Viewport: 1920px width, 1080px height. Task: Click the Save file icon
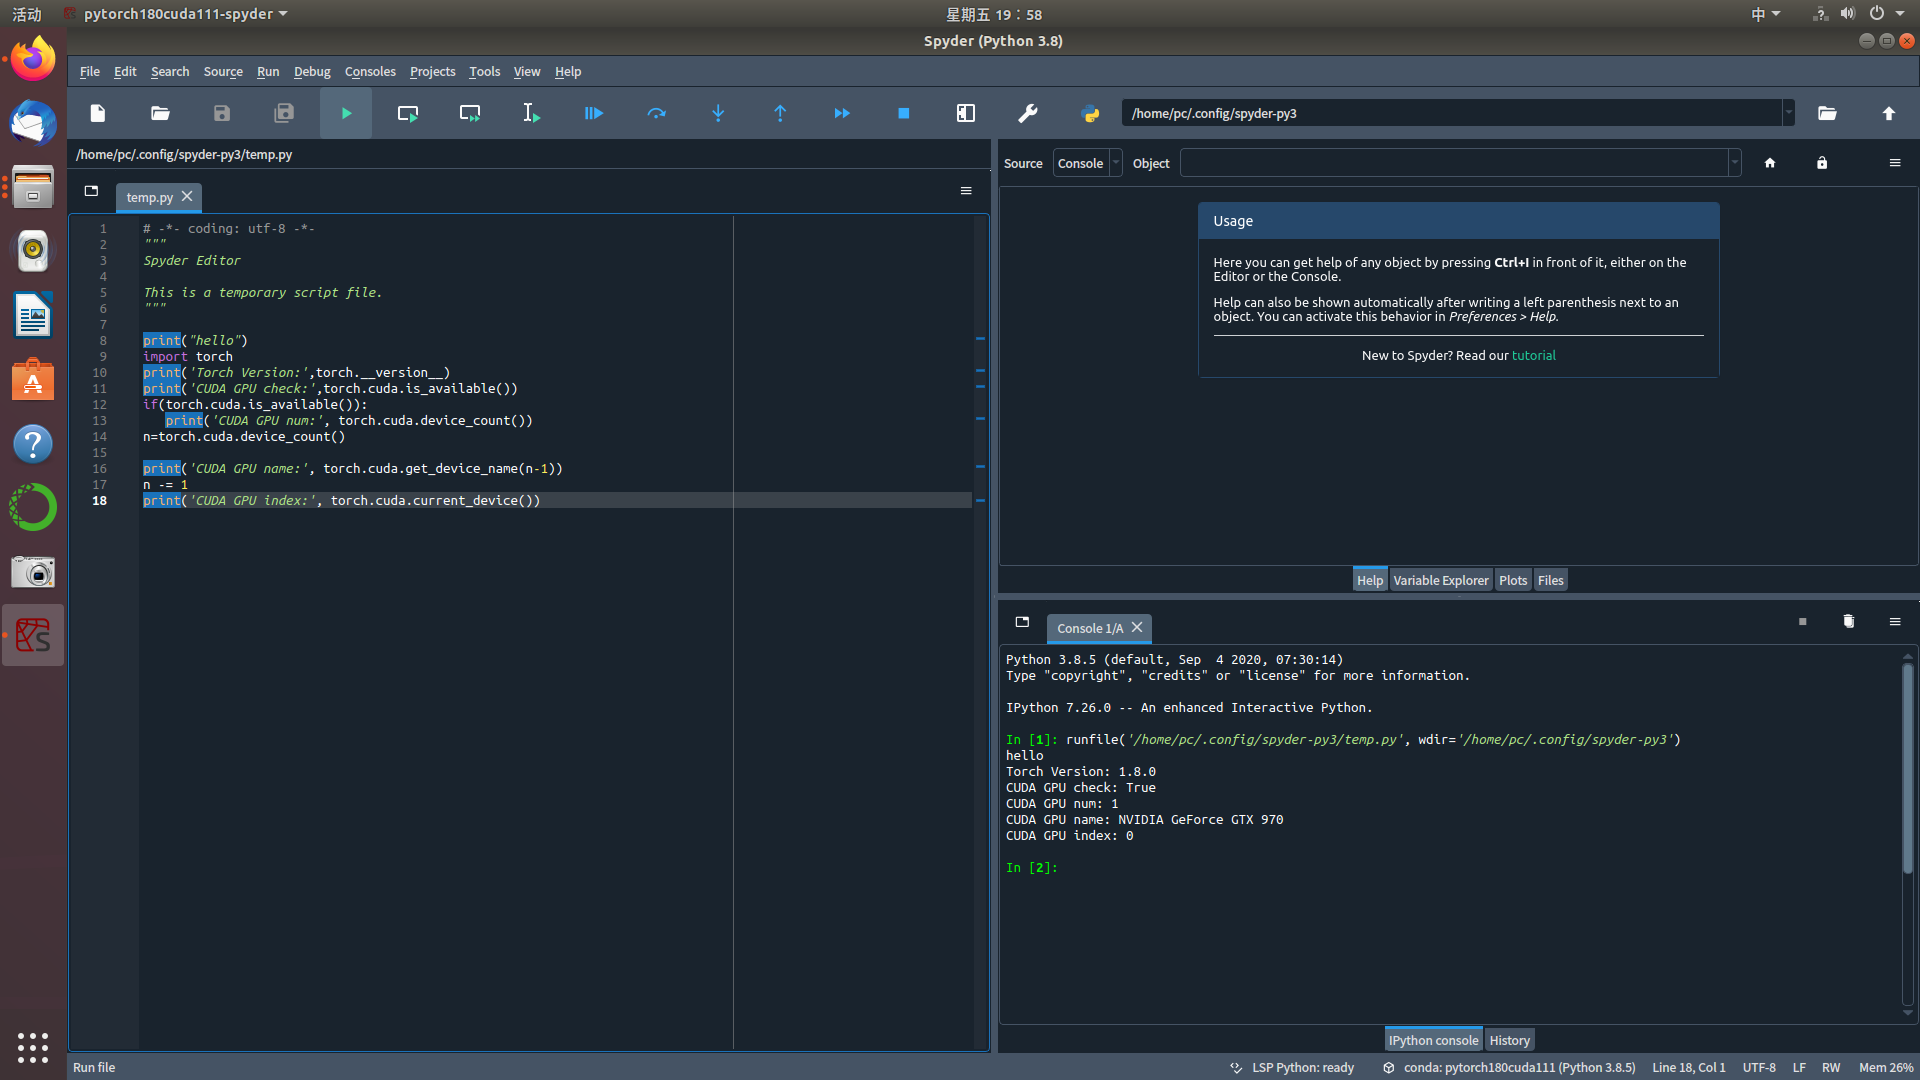pyautogui.click(x=222, y=112)
